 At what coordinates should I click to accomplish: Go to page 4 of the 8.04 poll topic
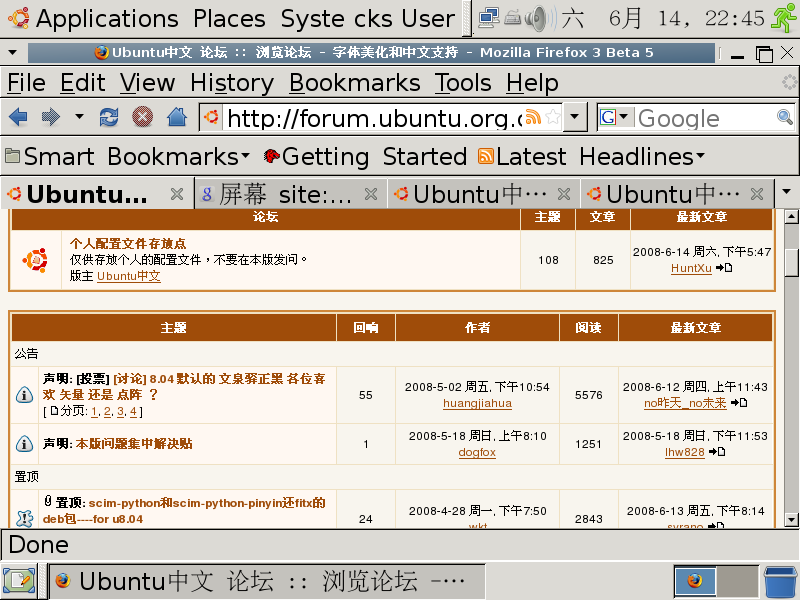pos(133,411)
